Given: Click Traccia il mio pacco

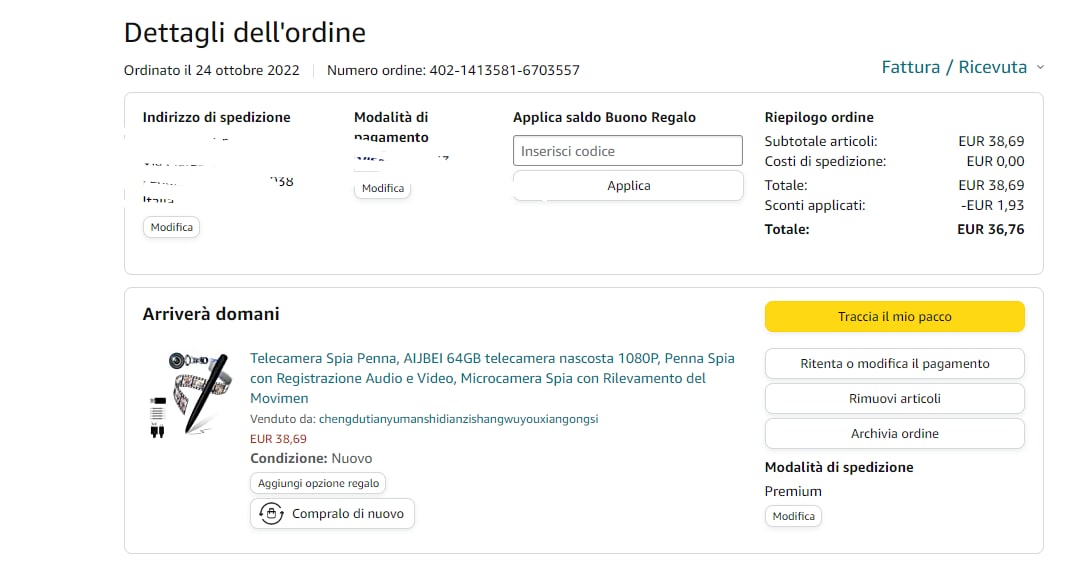Looking at the screenshot, I should tap(894, 316).
